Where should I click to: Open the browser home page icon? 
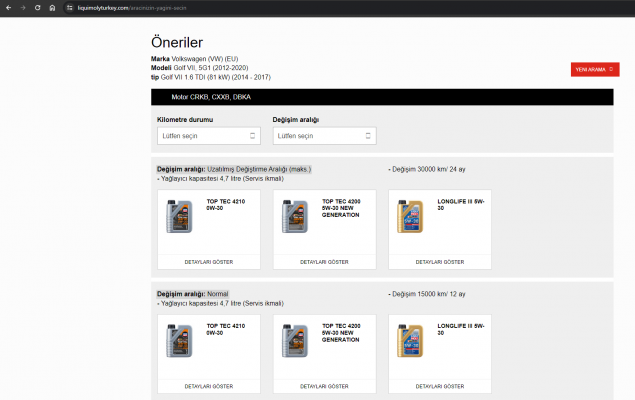52,8
